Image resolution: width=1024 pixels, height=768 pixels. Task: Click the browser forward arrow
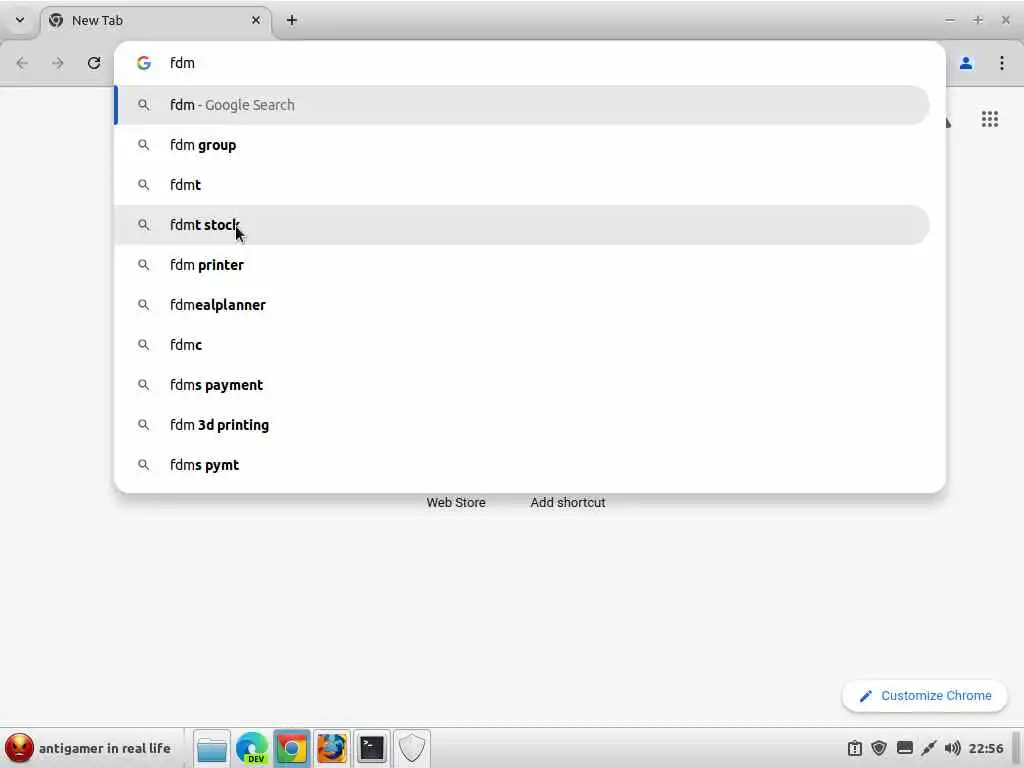click(57, 63)
